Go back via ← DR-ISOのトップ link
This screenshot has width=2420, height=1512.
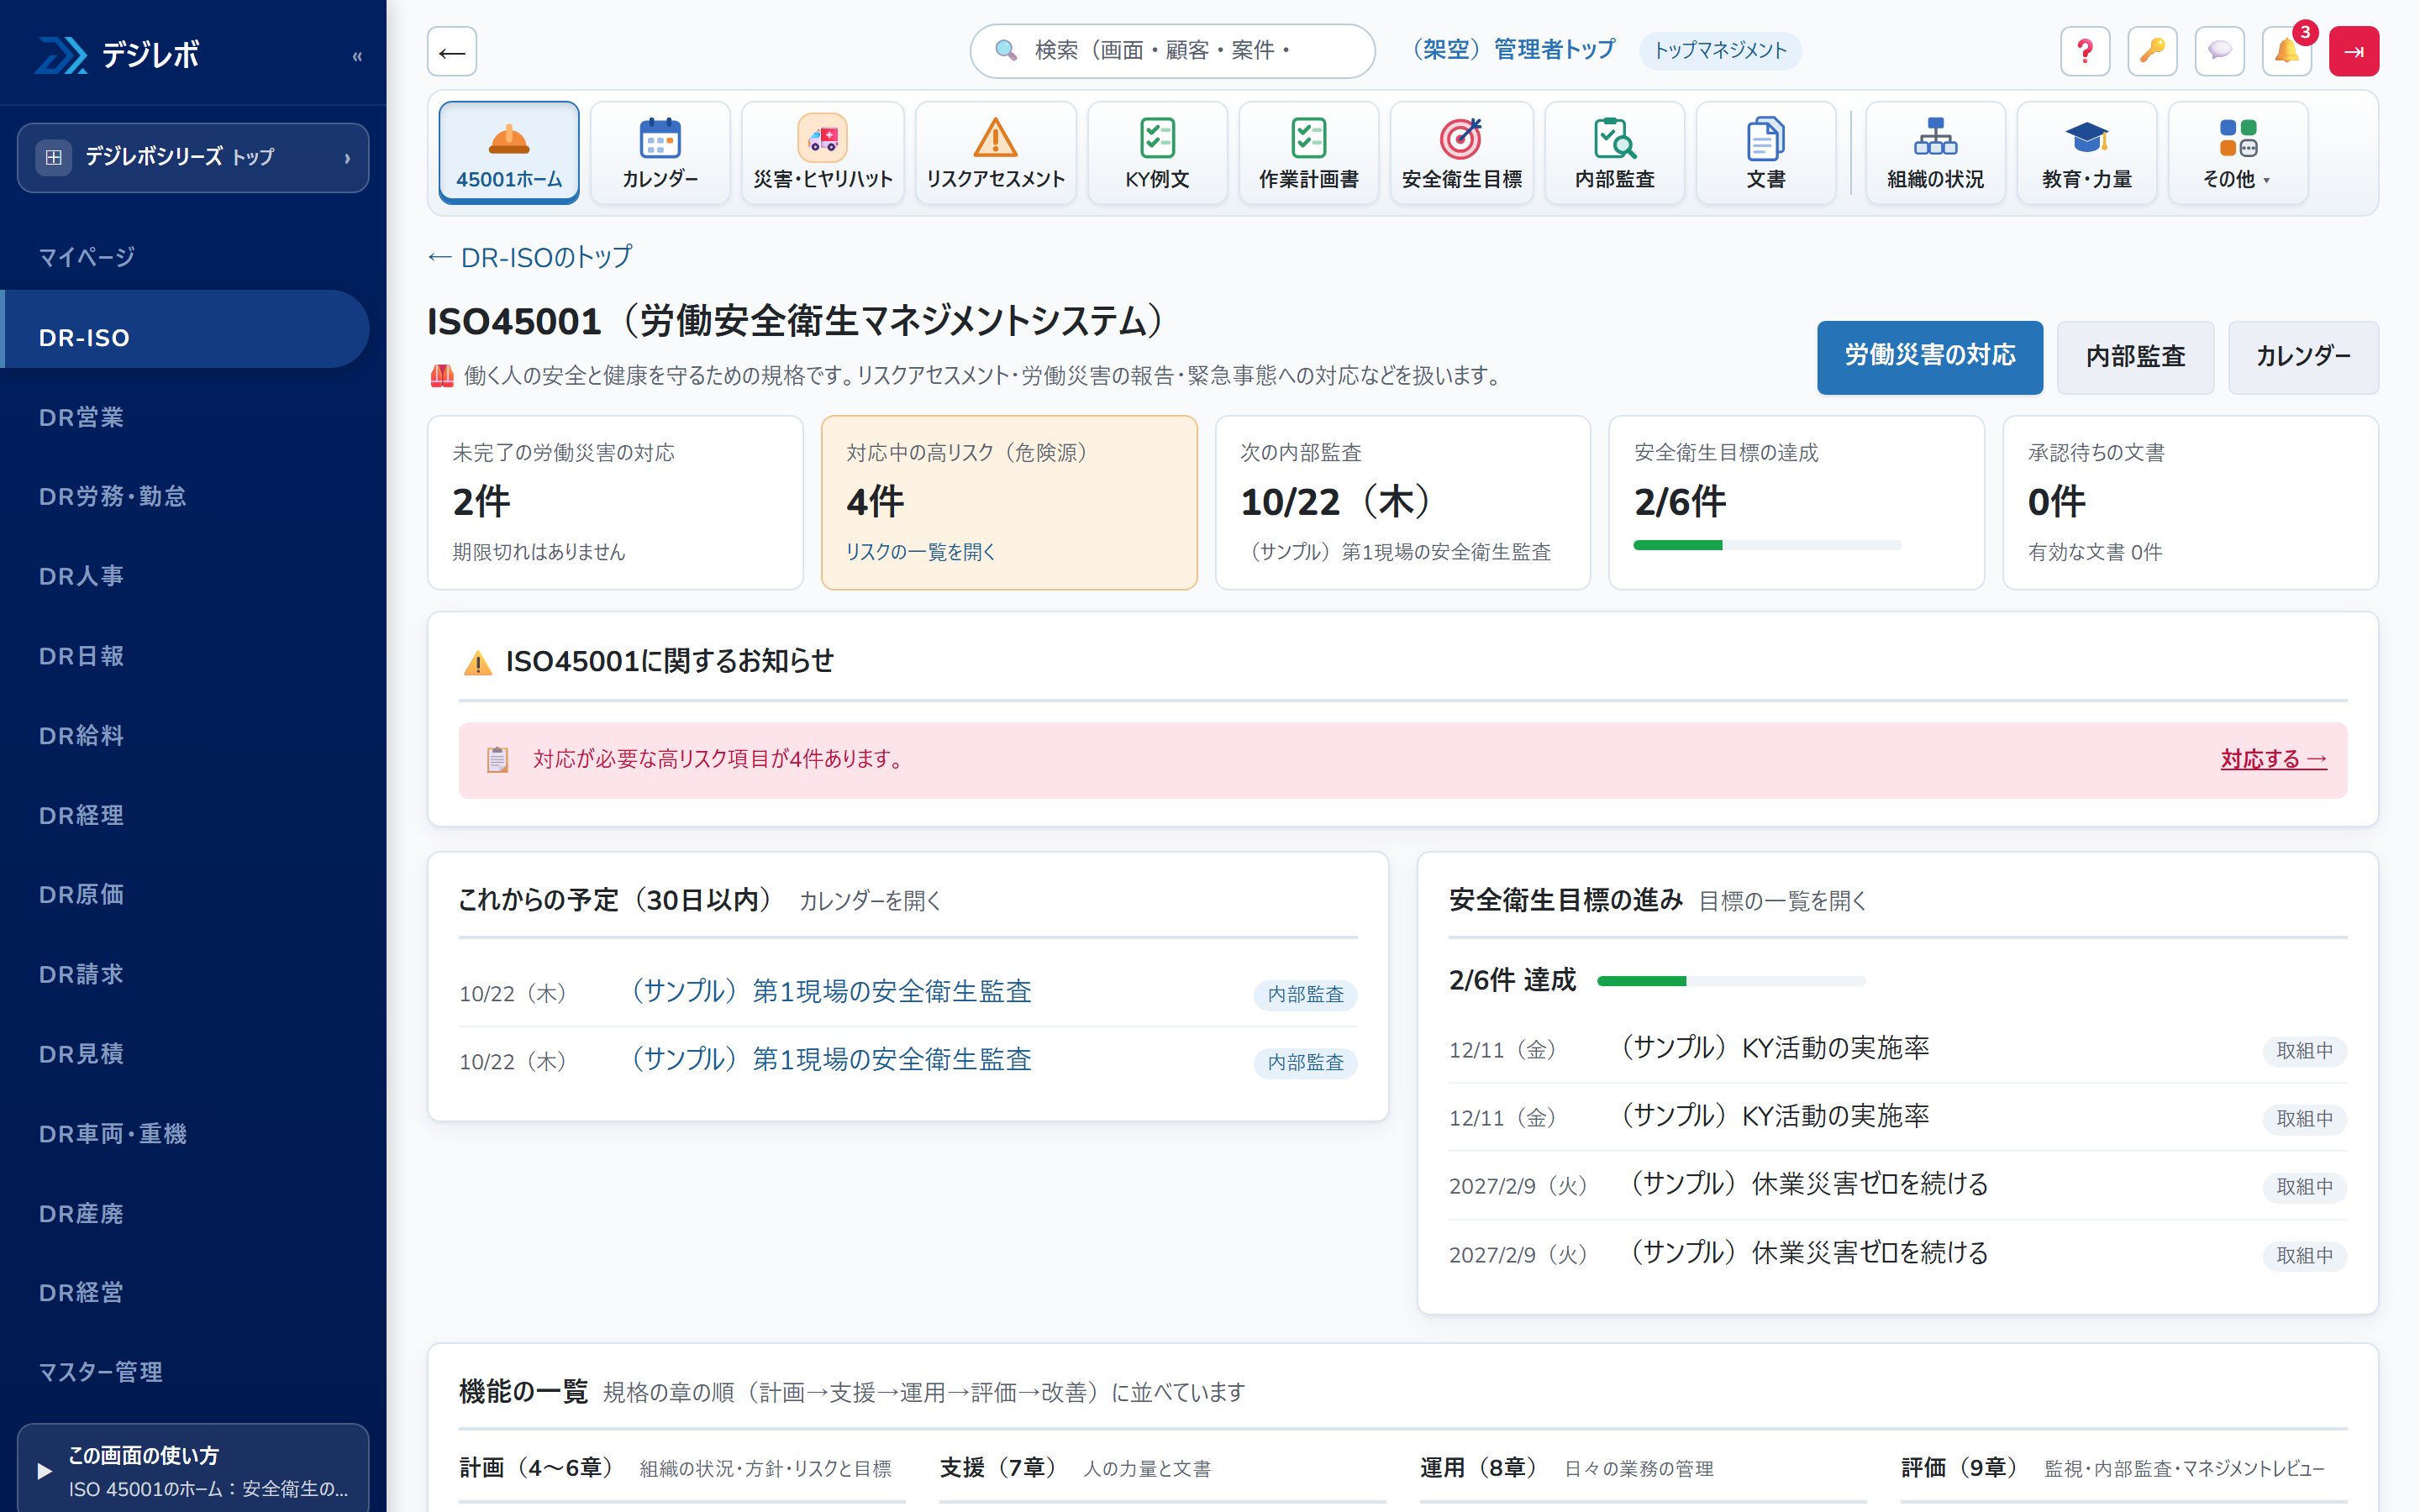(530, 257)
